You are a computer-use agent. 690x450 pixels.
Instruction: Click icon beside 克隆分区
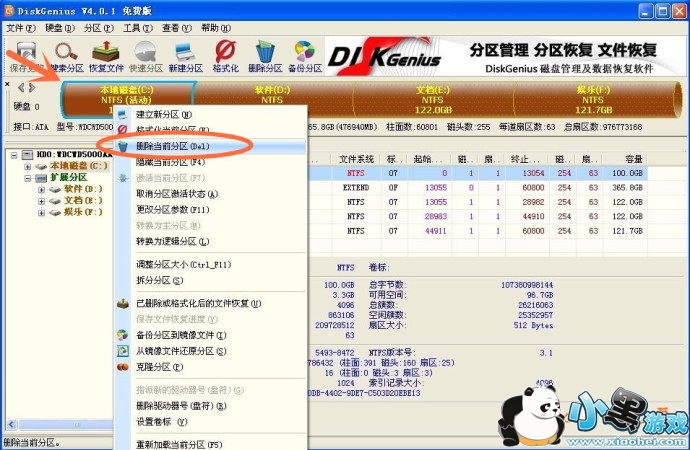(x=123, y=367)
